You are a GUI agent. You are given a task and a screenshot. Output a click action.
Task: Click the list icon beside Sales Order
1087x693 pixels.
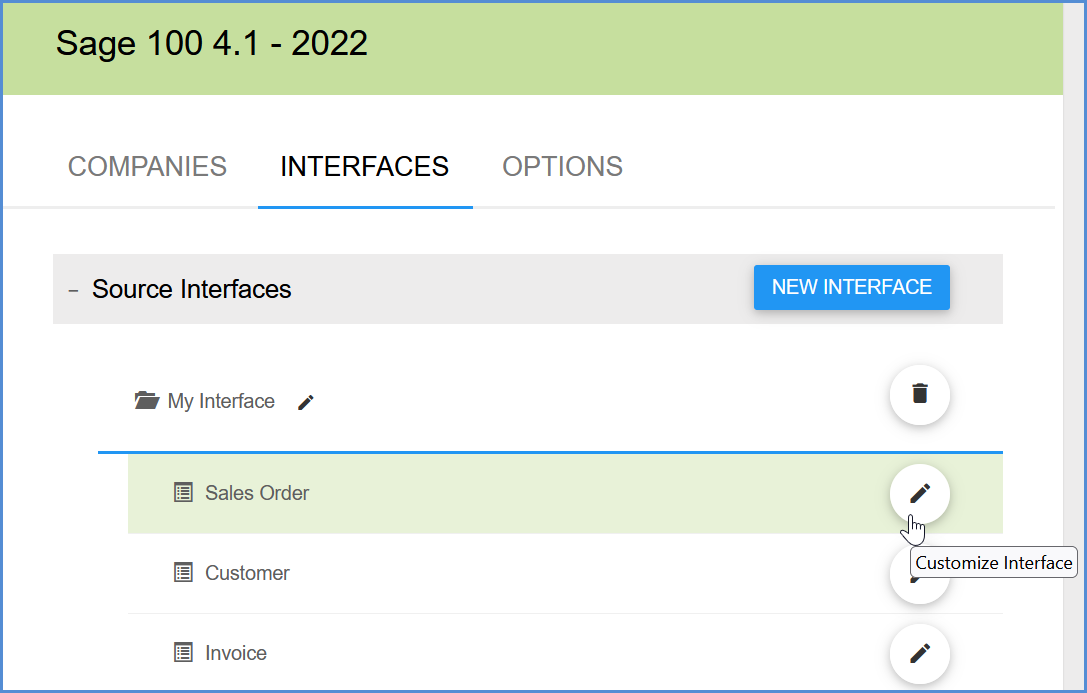pyautogui.click(x=183, y=493)
